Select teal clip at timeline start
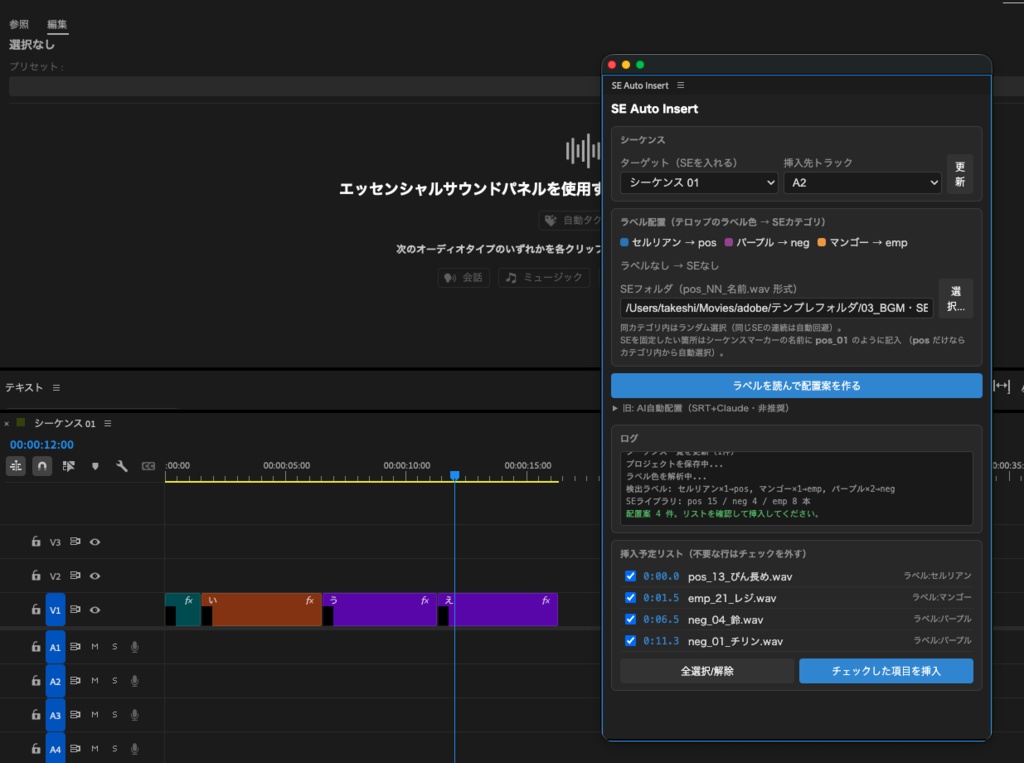This screenshot has height=763, width=1024. point(183,609)
